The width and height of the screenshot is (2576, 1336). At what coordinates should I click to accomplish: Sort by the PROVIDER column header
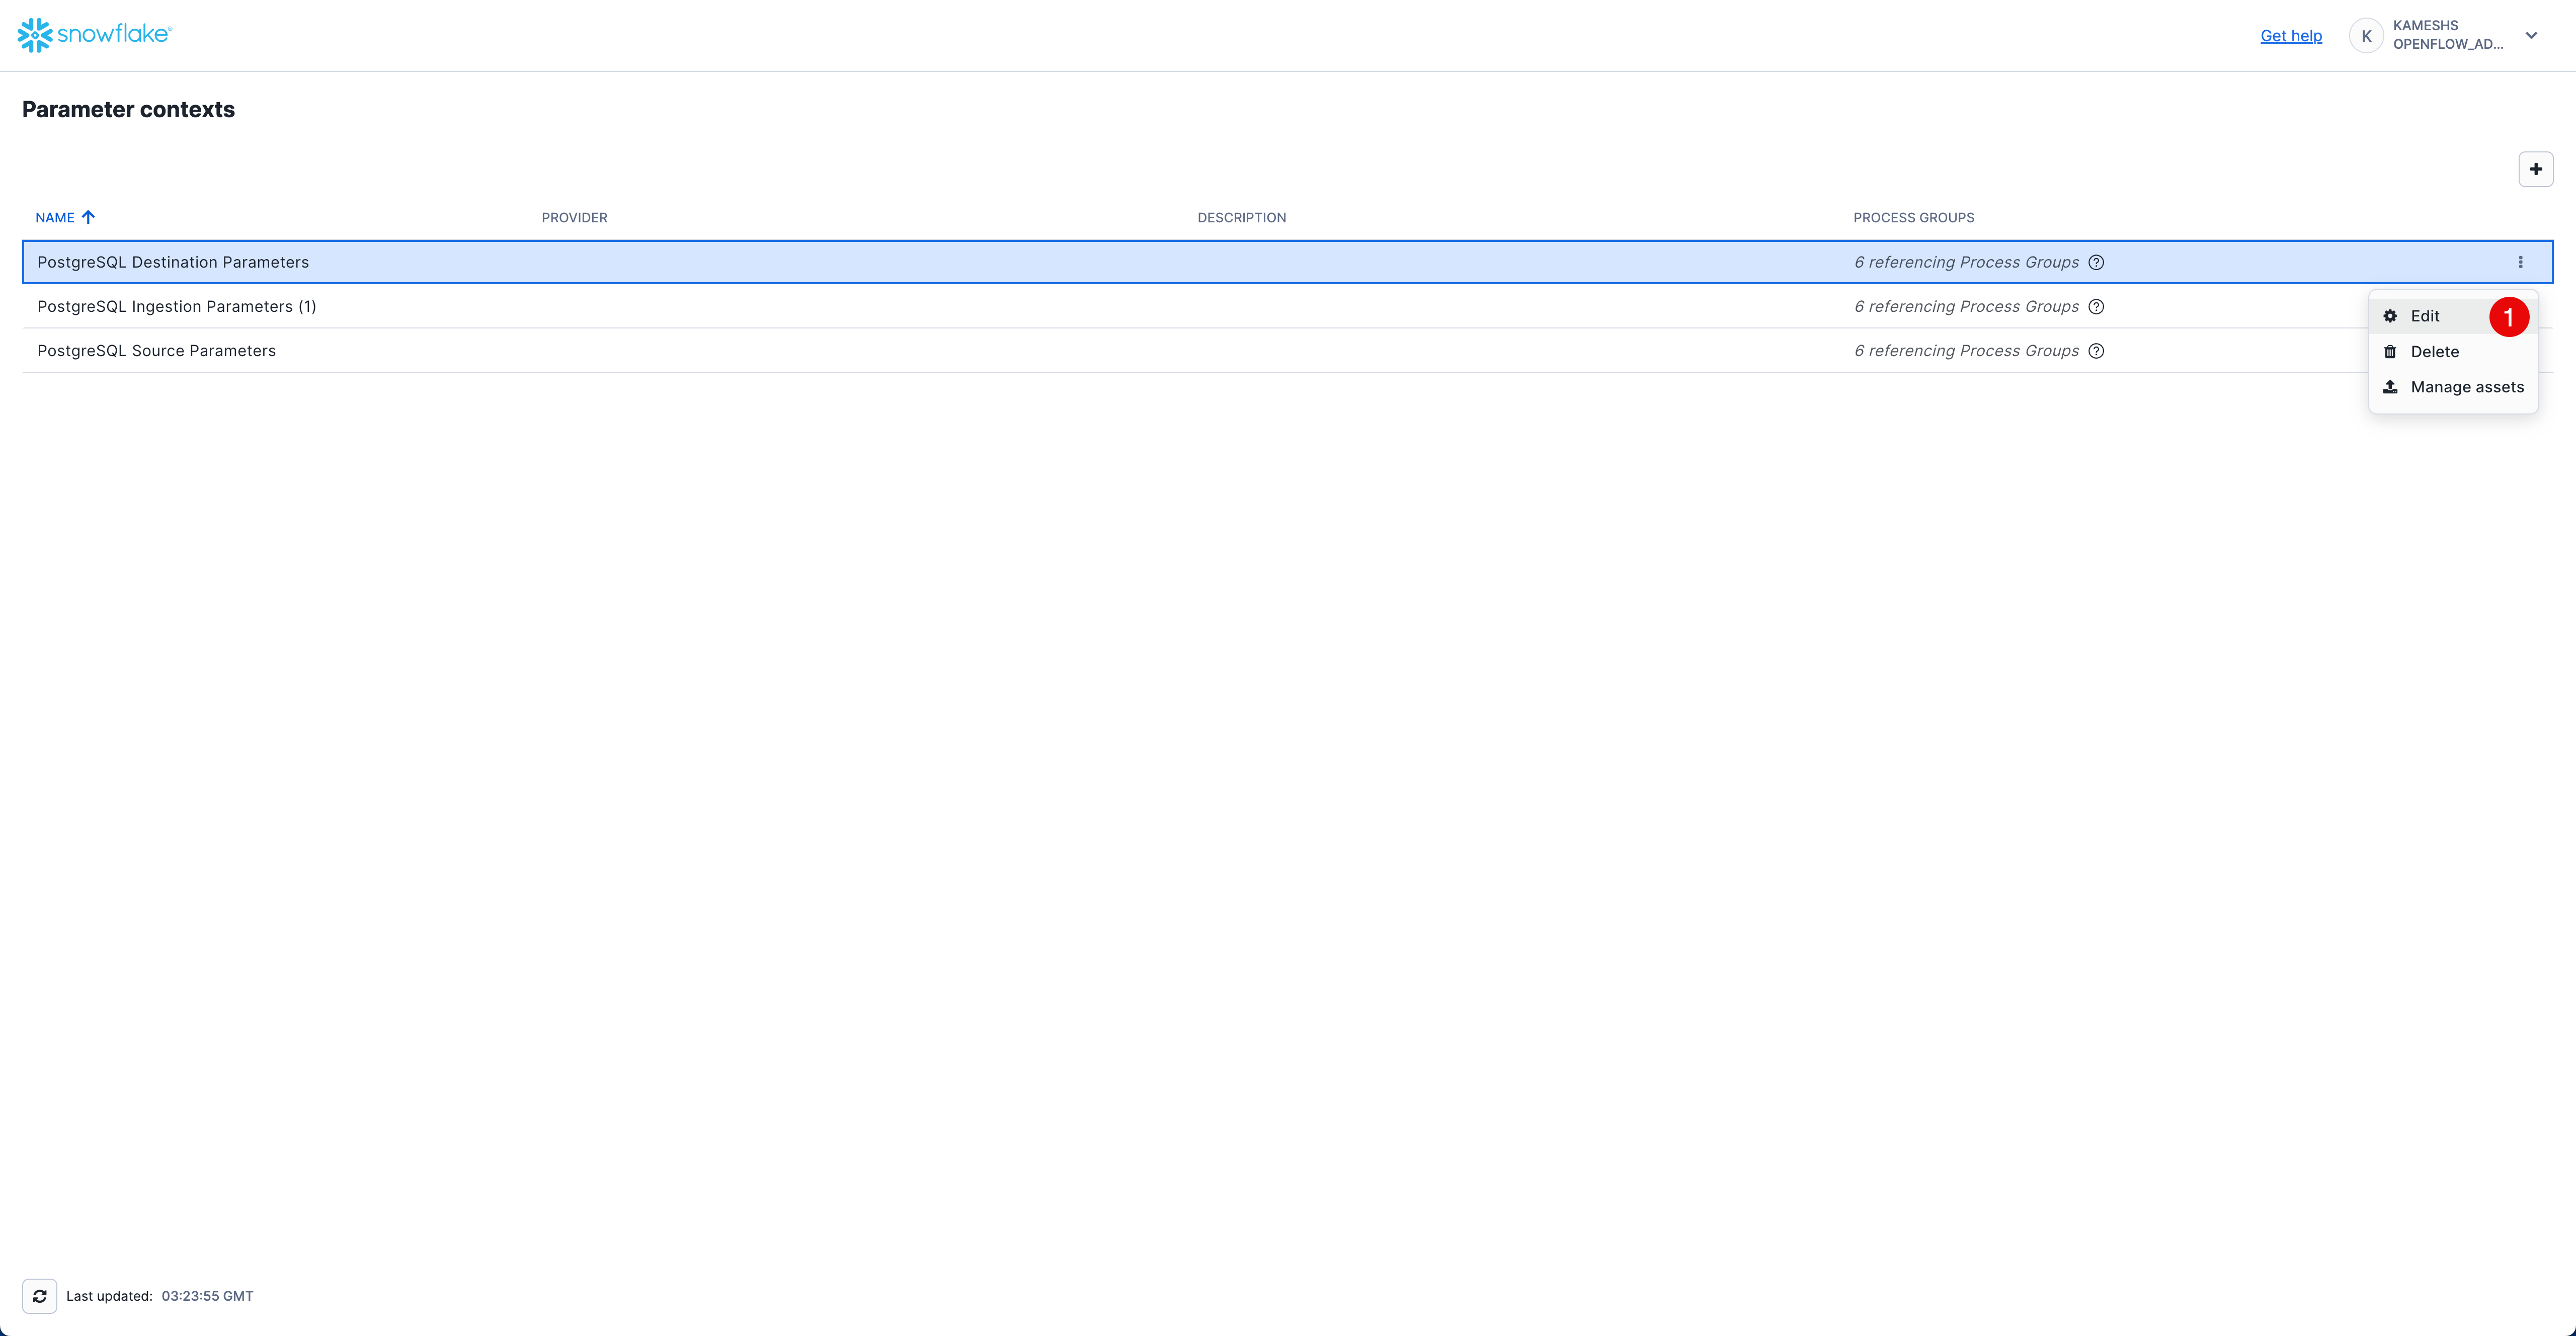tap(574, 217)
